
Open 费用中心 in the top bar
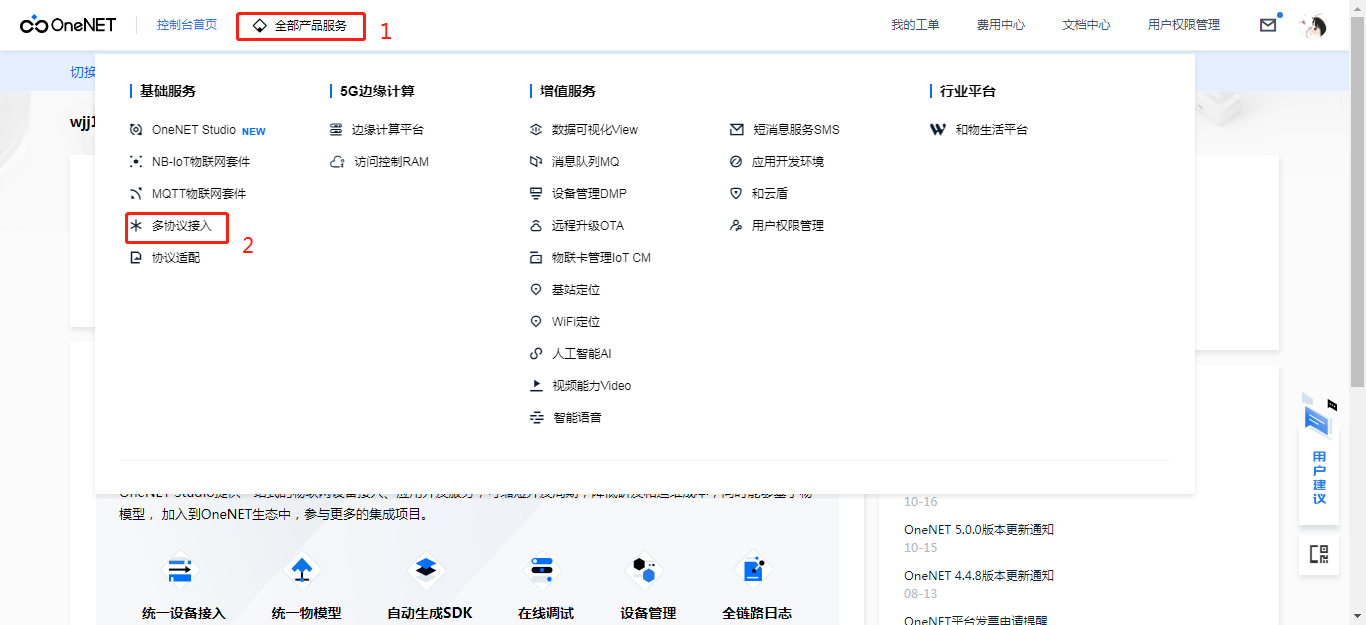[x=1001, y=25]
